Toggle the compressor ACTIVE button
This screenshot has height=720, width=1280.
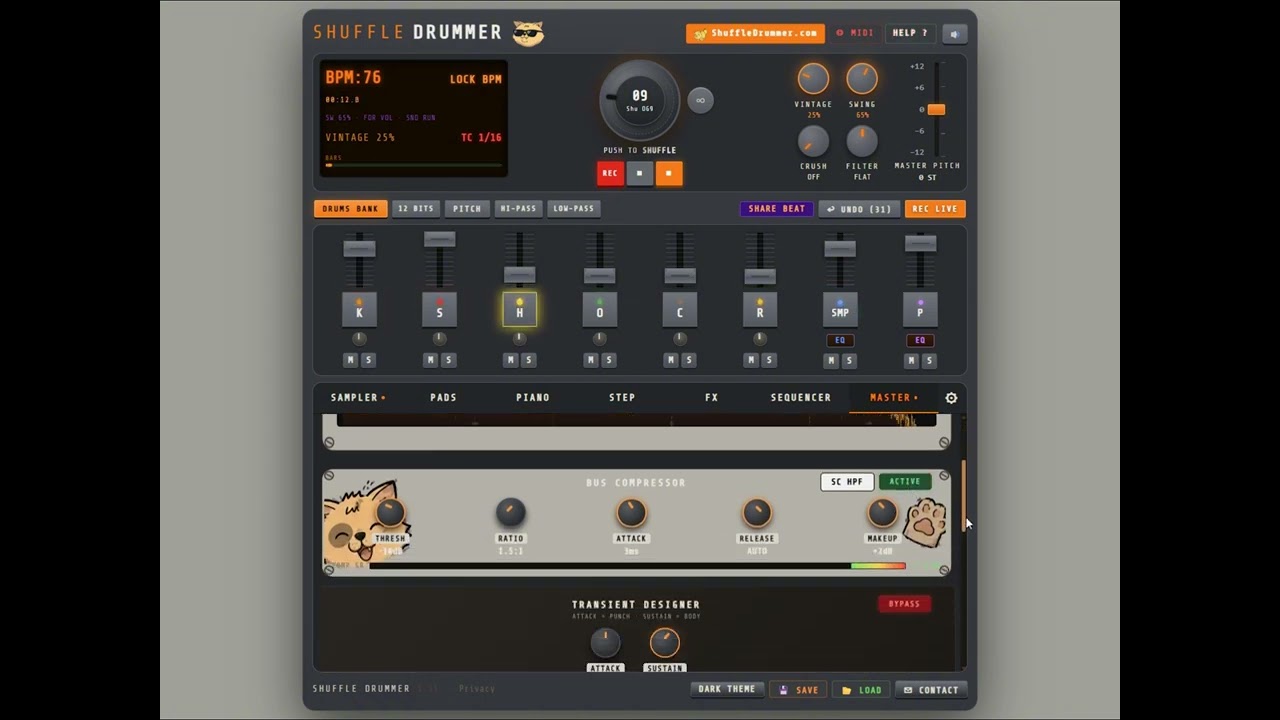point(904,482)
